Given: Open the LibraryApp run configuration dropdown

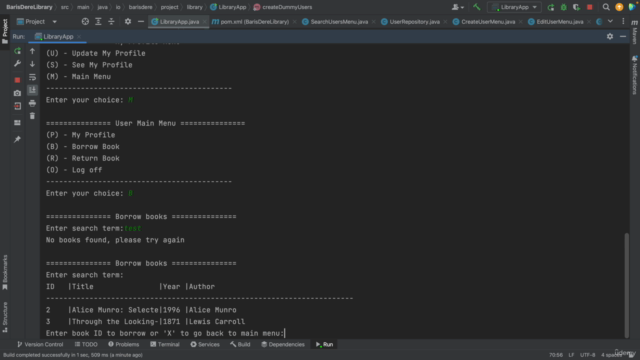Looking at the screenshot, I should click(514, 7).
